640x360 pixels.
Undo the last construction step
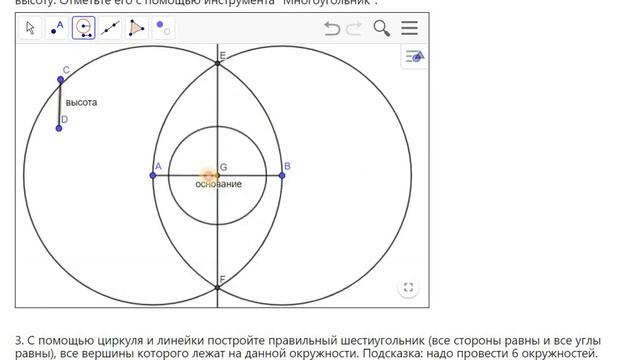[x=332, y=29]
